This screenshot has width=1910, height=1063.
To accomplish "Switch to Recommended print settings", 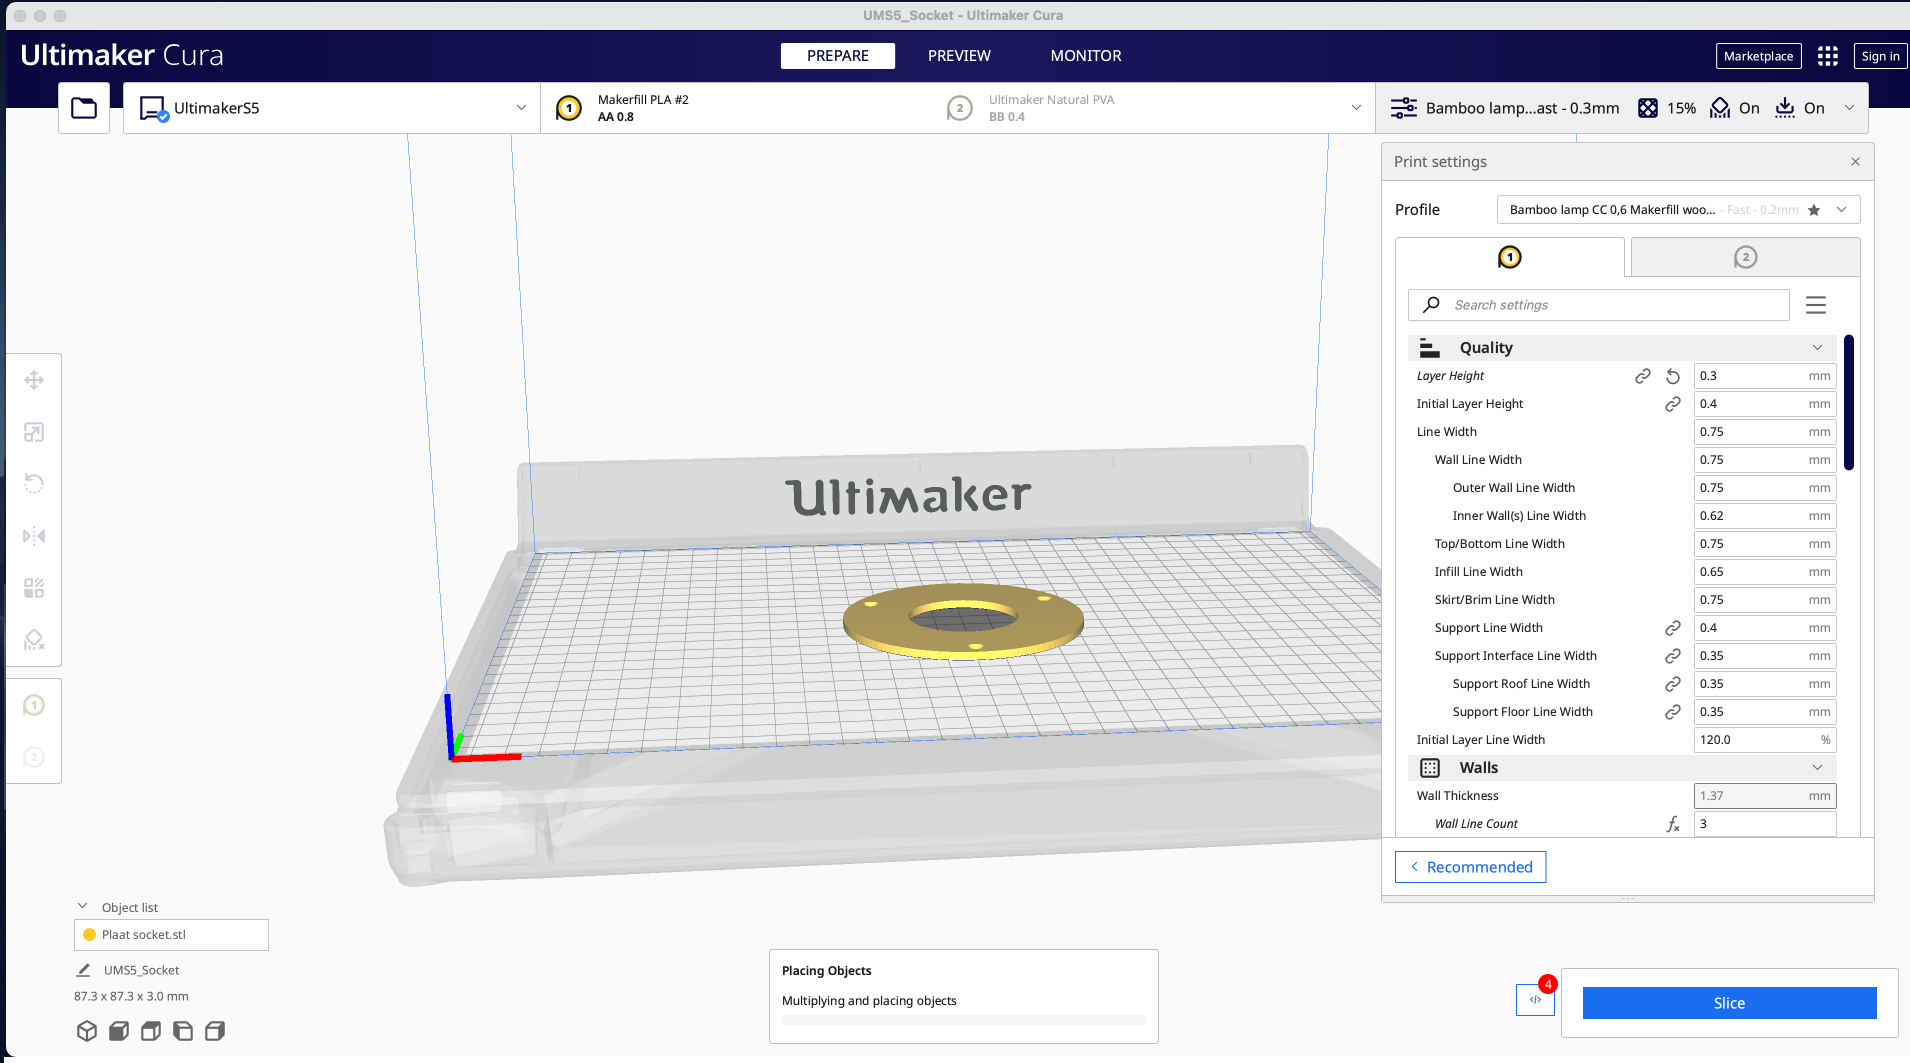I will (1470, 867).
